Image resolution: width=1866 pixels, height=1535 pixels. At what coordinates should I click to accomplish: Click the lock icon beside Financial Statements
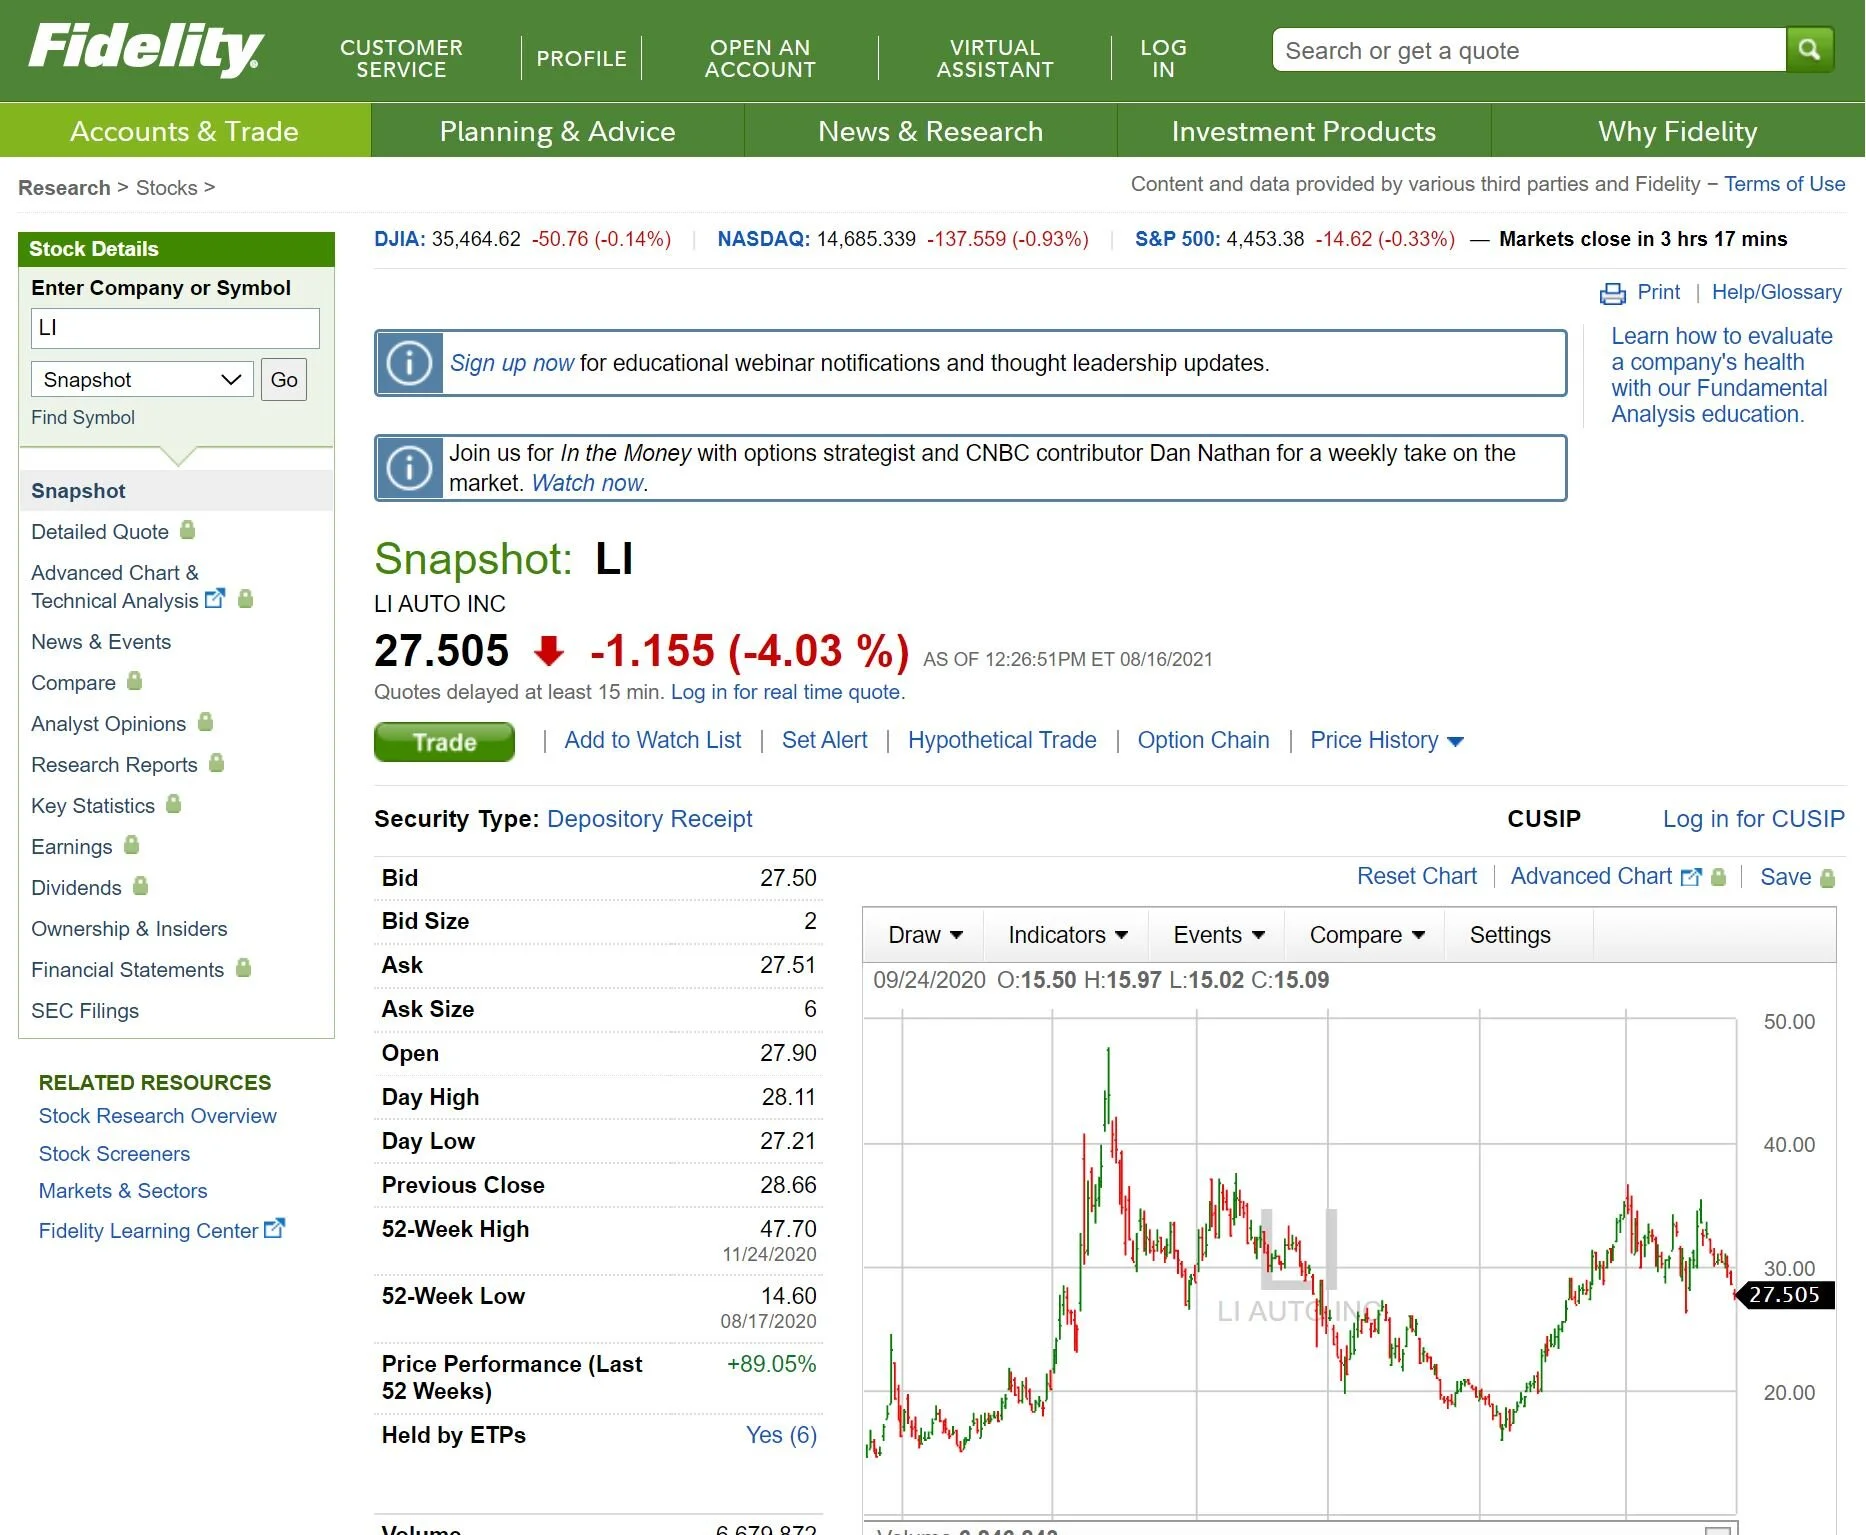pos(243,968)
